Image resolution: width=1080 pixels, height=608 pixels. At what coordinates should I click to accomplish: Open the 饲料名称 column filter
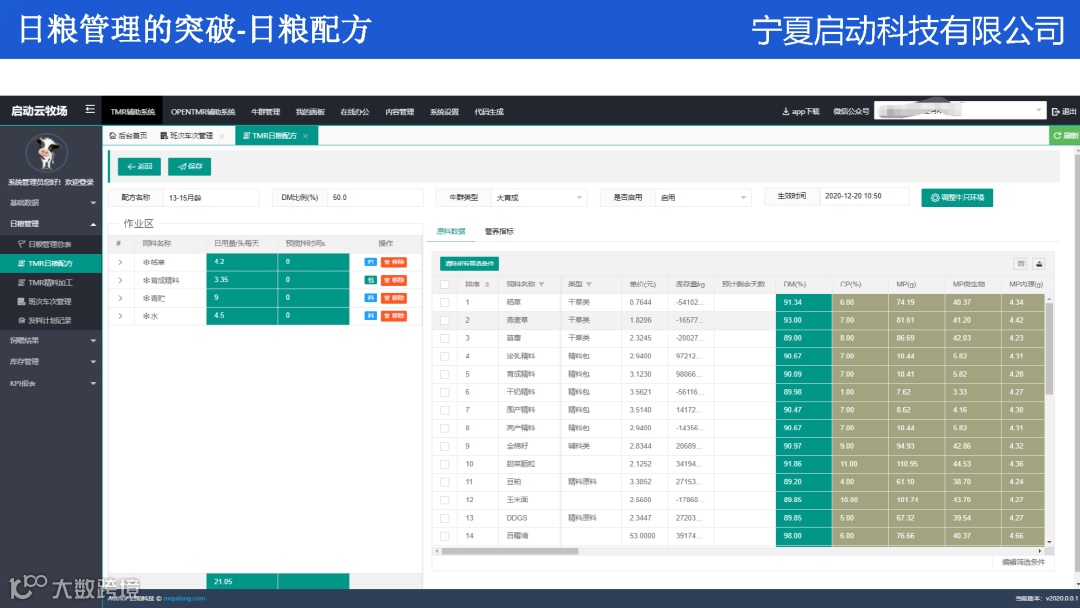click(x=542, y=284)
